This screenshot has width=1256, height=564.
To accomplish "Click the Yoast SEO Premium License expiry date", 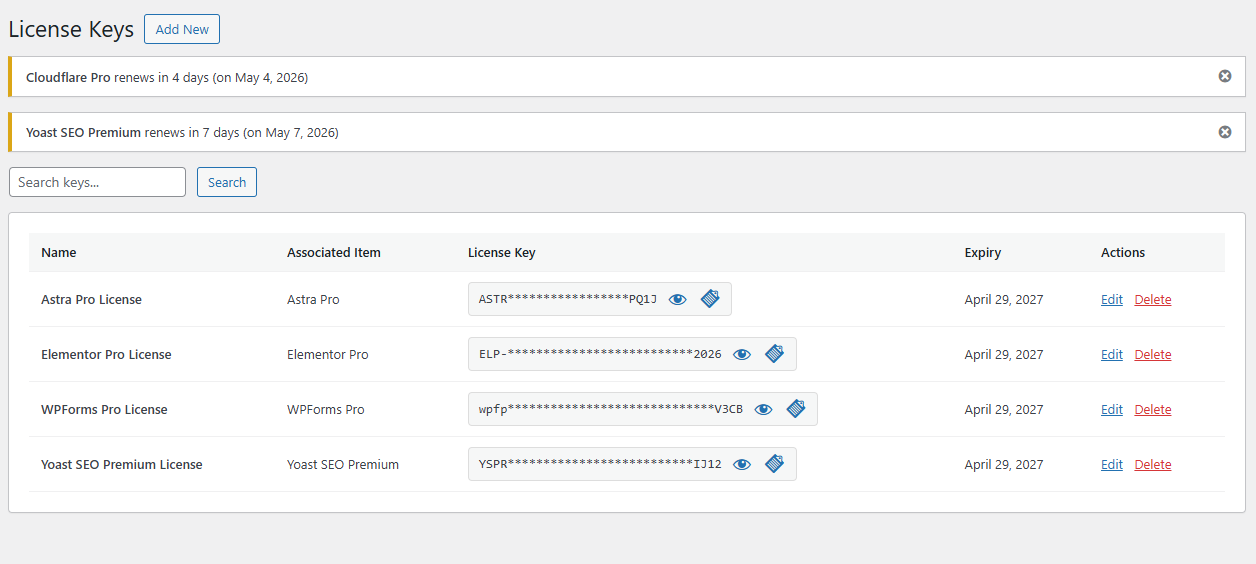I will pos(1004,464).
